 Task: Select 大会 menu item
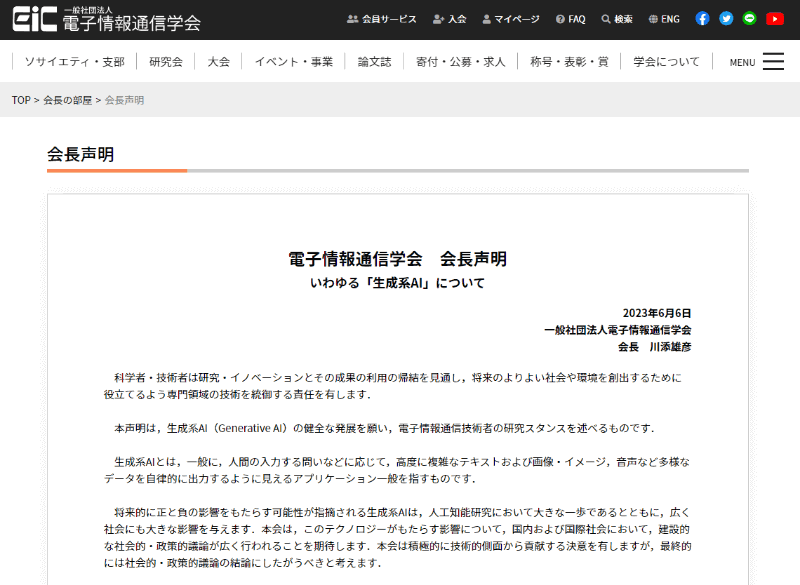point(218,62)
